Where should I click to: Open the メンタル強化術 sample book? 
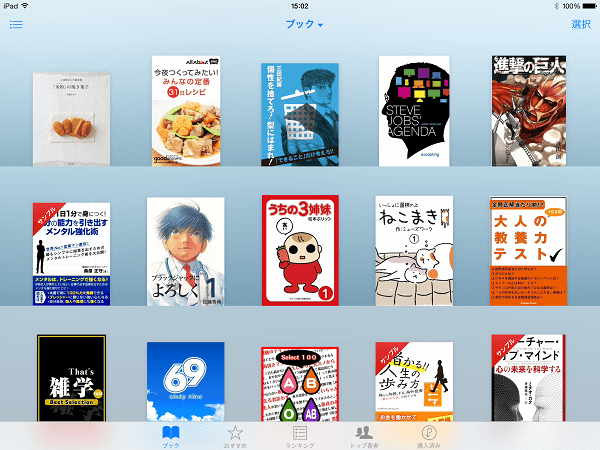[72, 254]
